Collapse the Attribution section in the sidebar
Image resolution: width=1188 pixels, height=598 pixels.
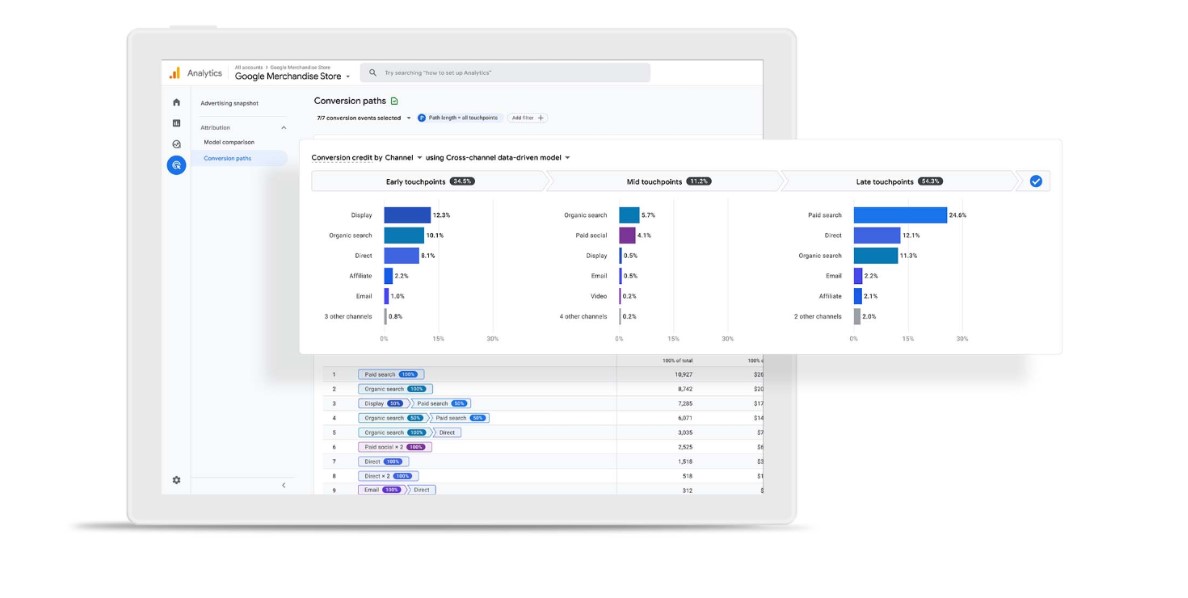pos(283,128)
